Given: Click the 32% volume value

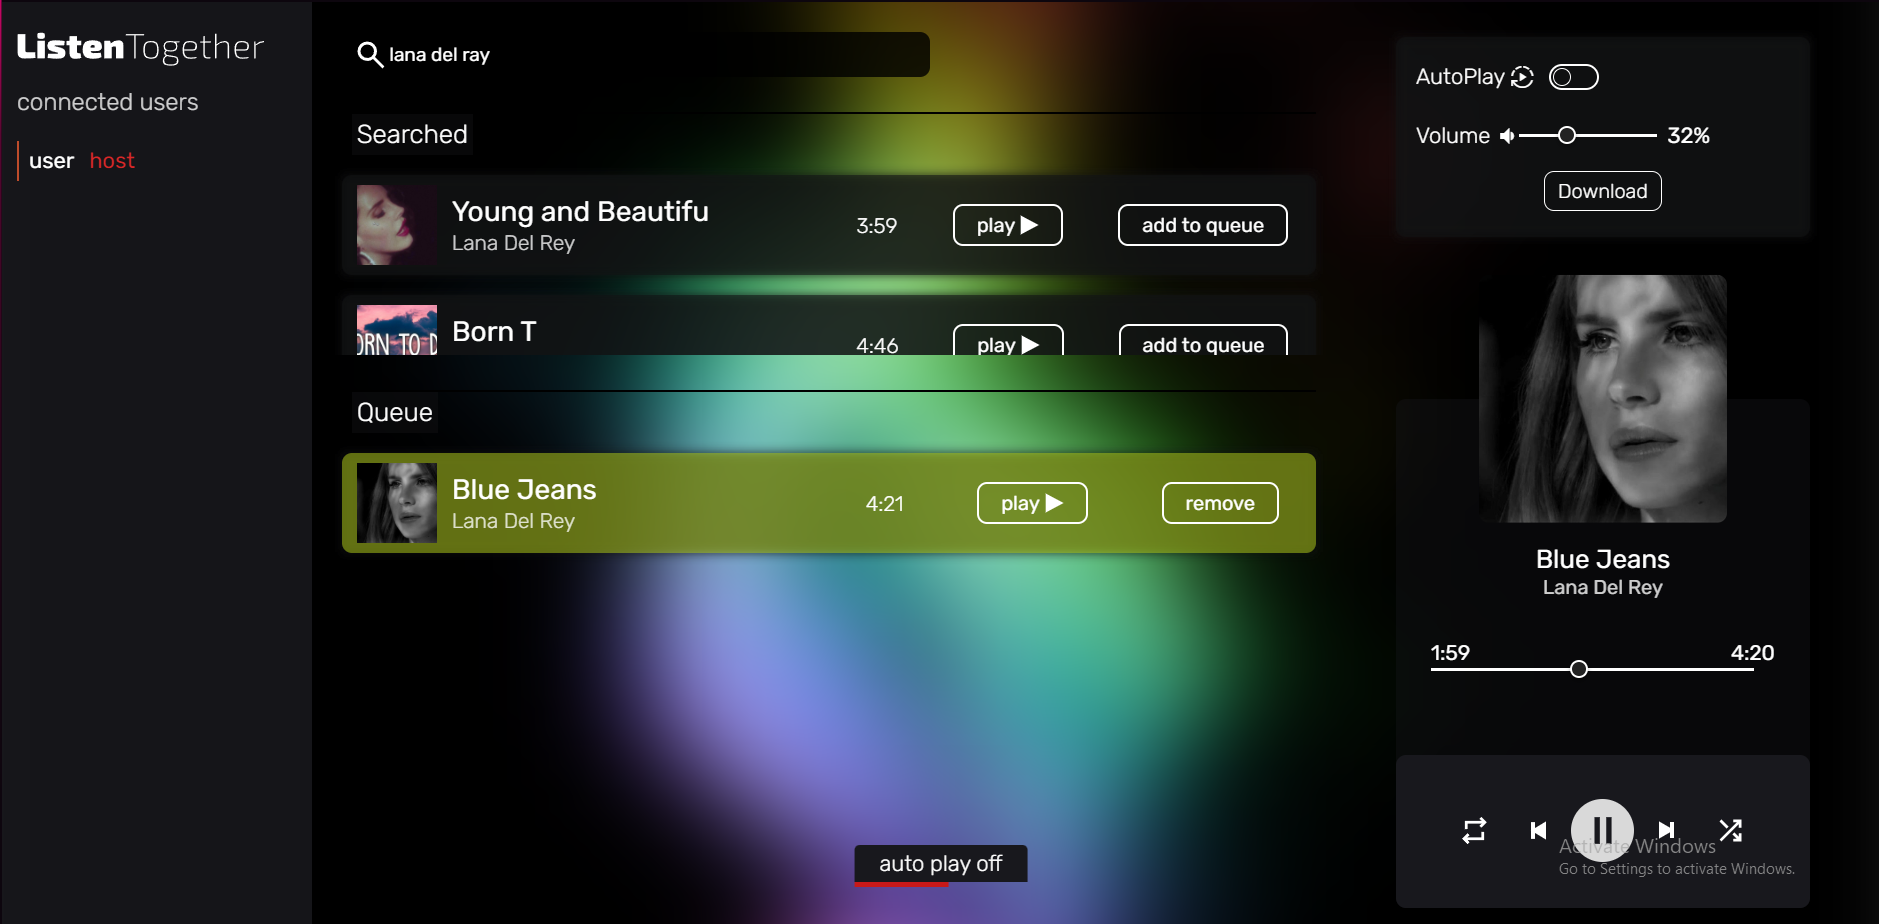Looking at the screenshot, I should (1688, 136).
